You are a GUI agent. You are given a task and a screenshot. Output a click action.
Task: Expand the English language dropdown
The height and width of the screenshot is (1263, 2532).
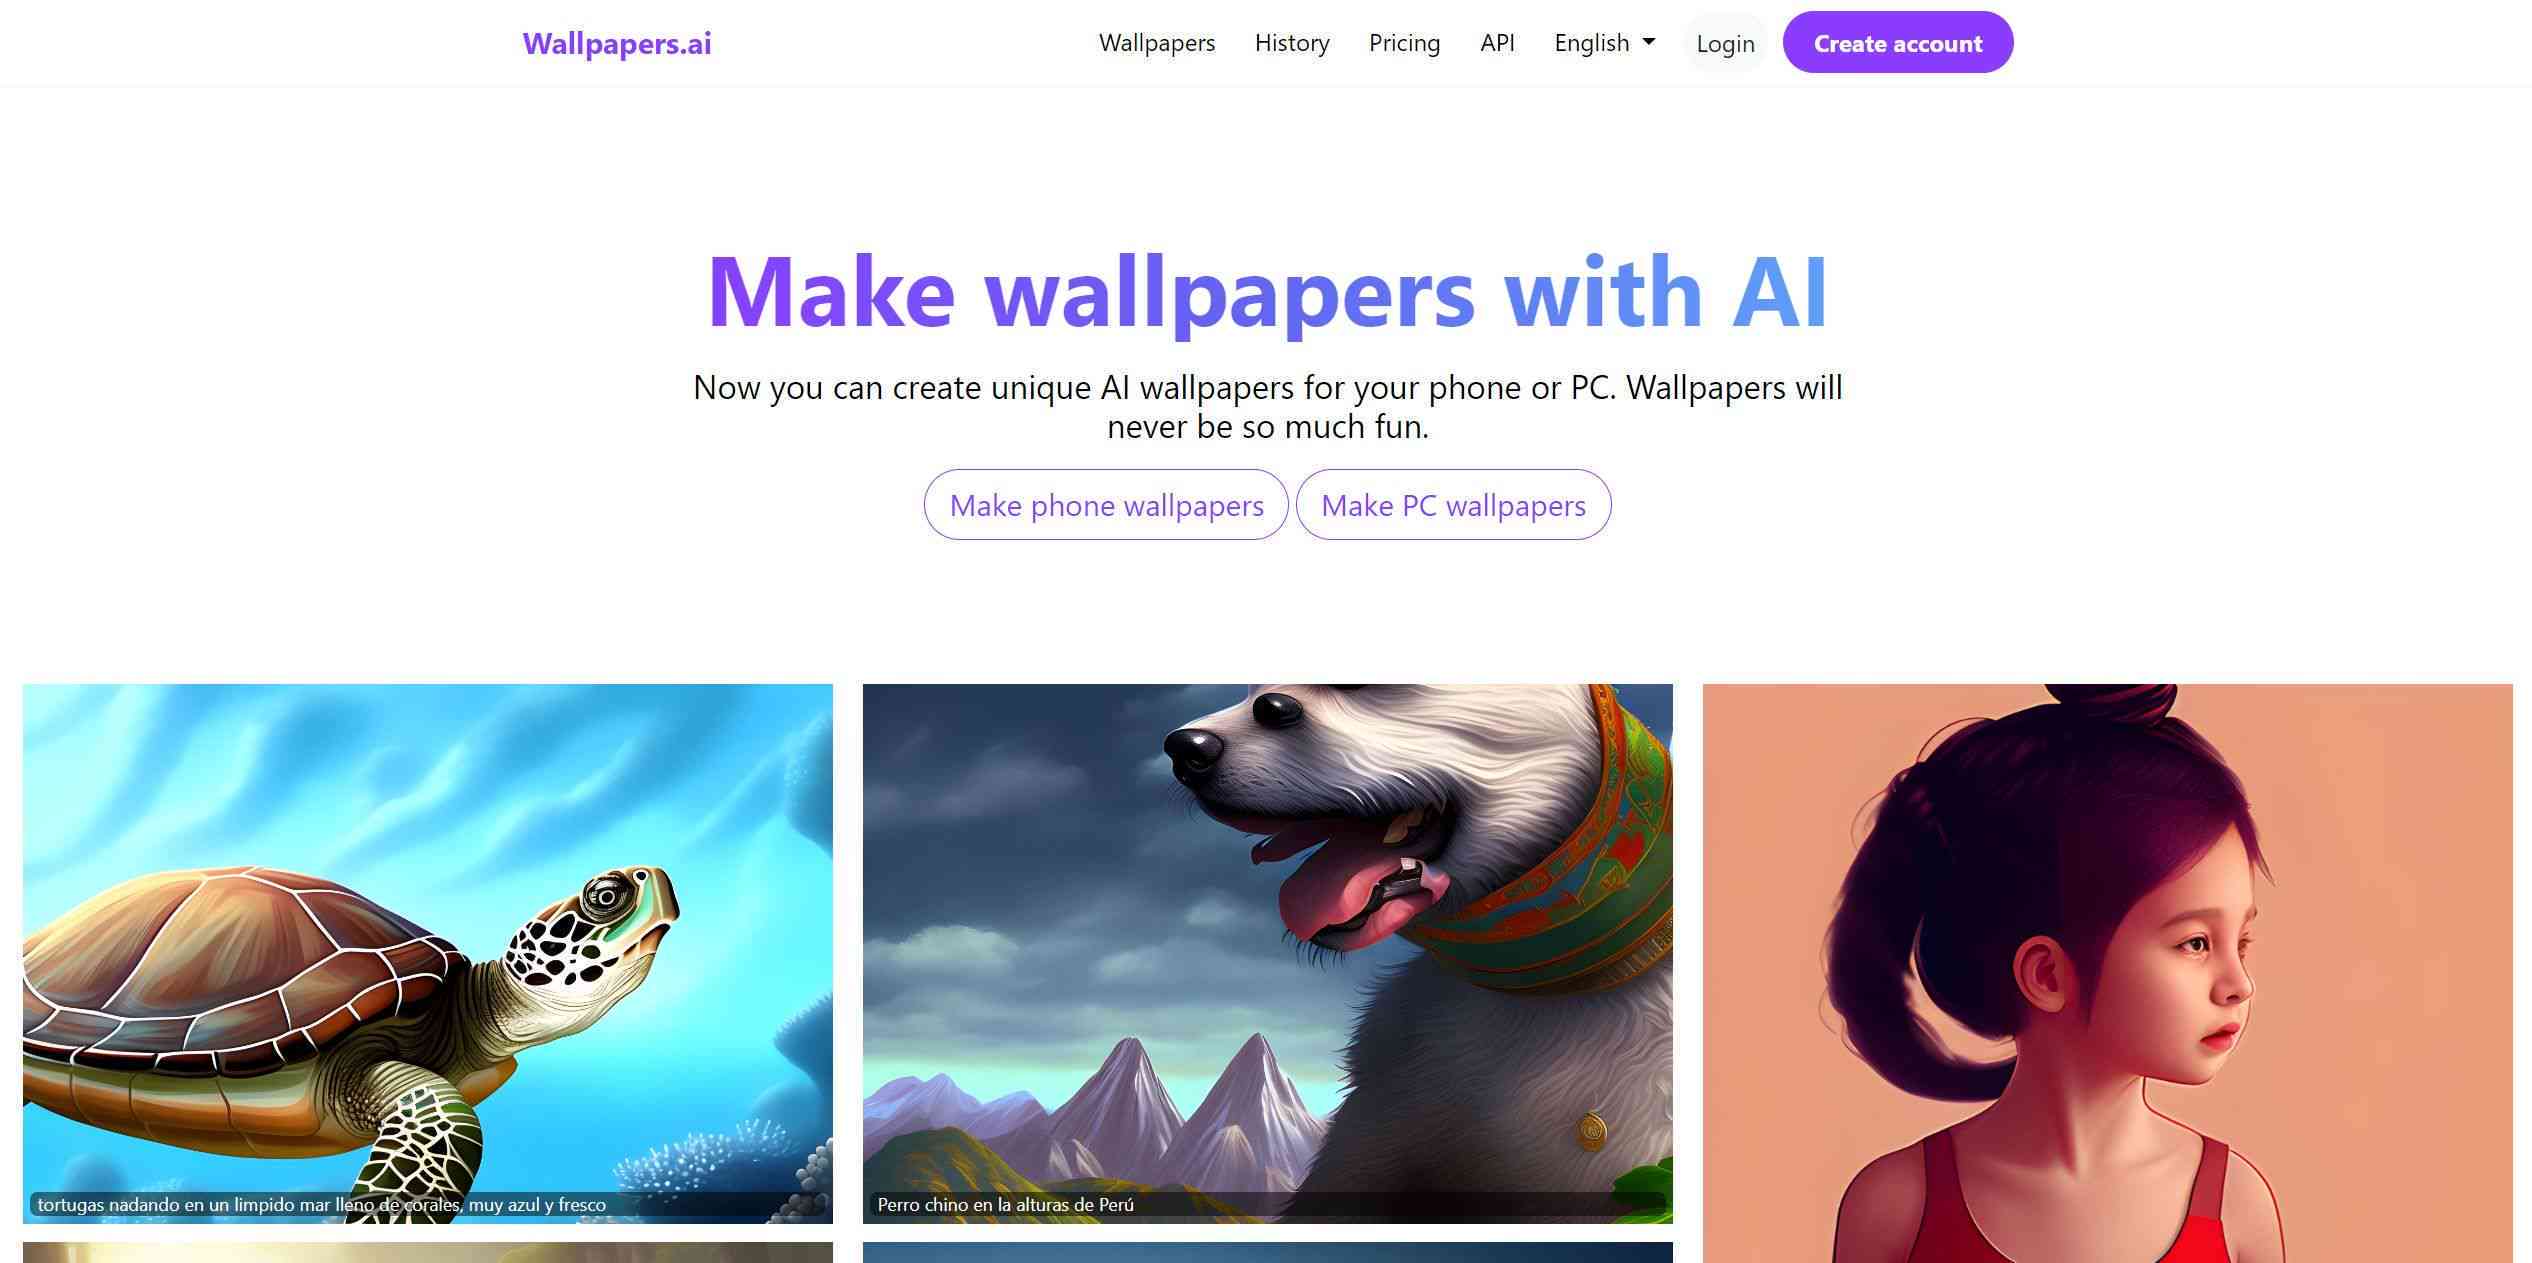(1605, 42)
